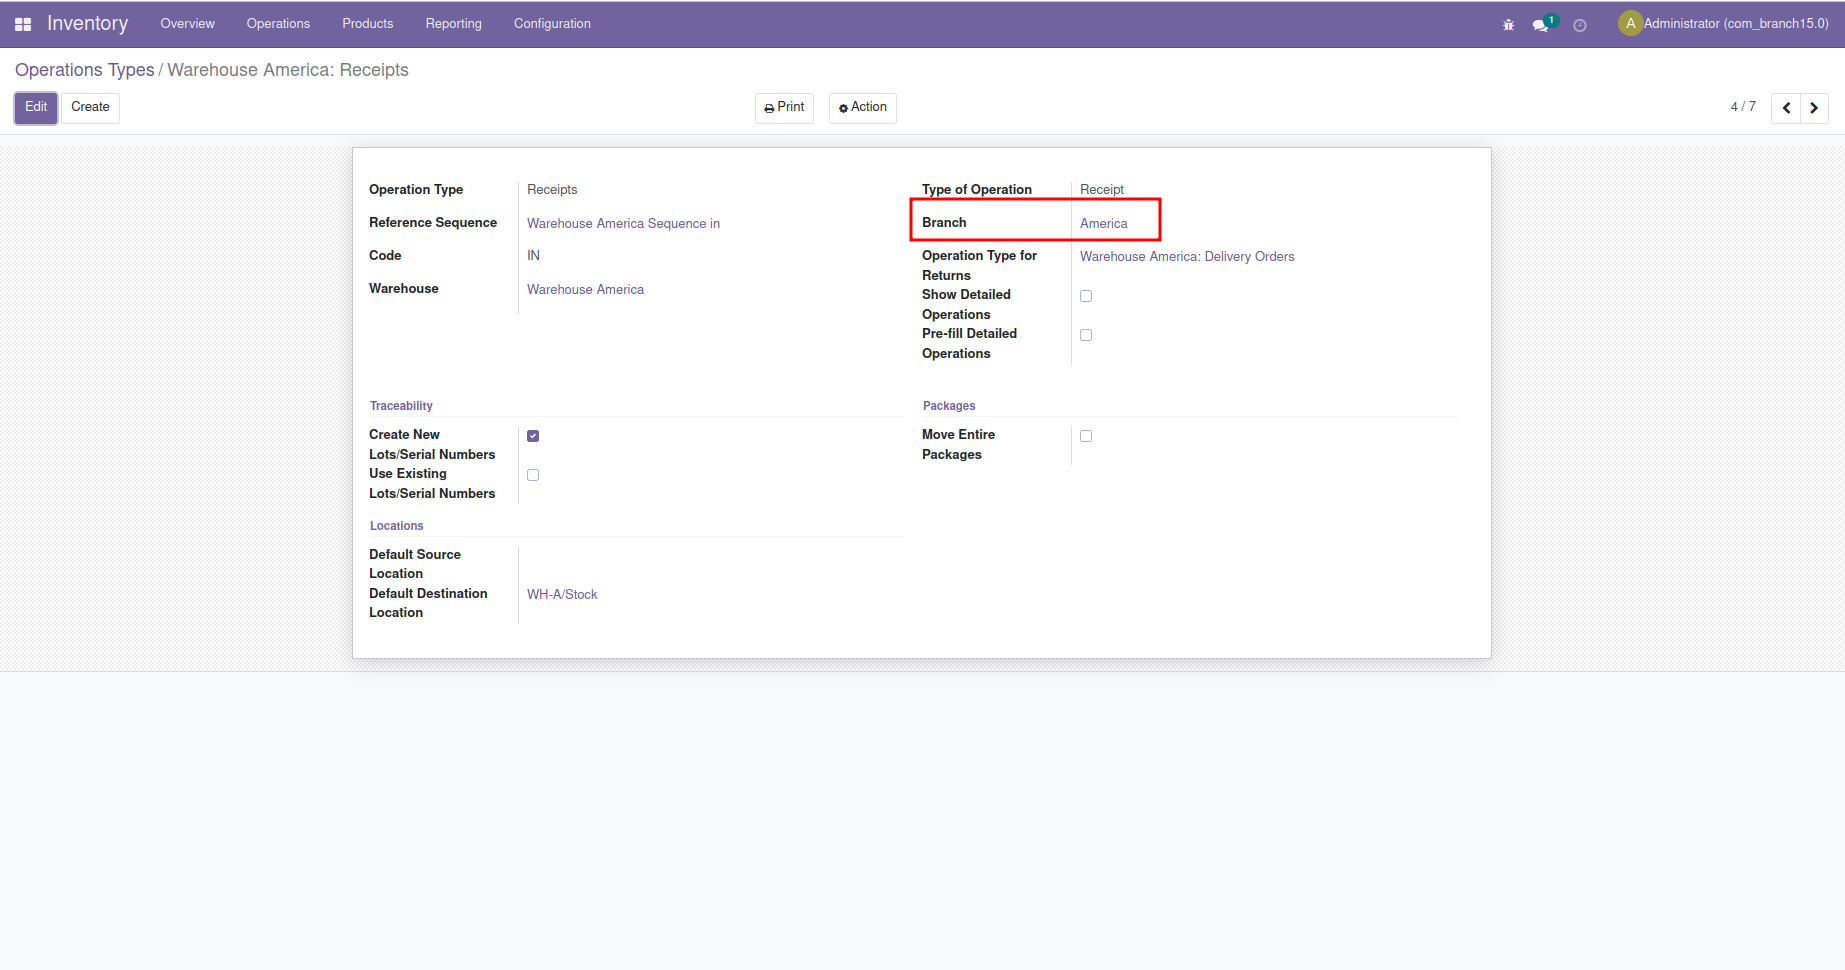Click the debug bug icon
Screen dimensions: 1845x970
[x=1508, y=25]
